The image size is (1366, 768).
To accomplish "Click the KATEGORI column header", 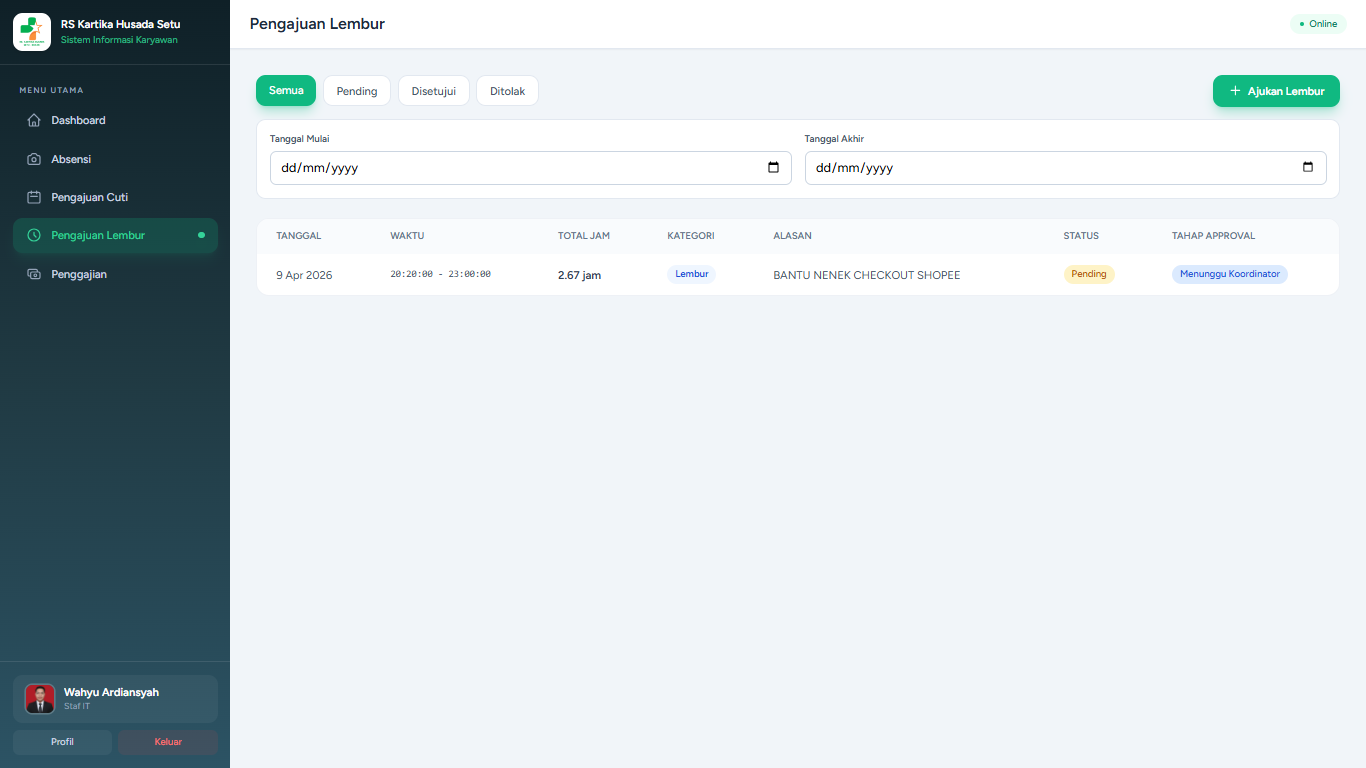I will pos(691,236).
